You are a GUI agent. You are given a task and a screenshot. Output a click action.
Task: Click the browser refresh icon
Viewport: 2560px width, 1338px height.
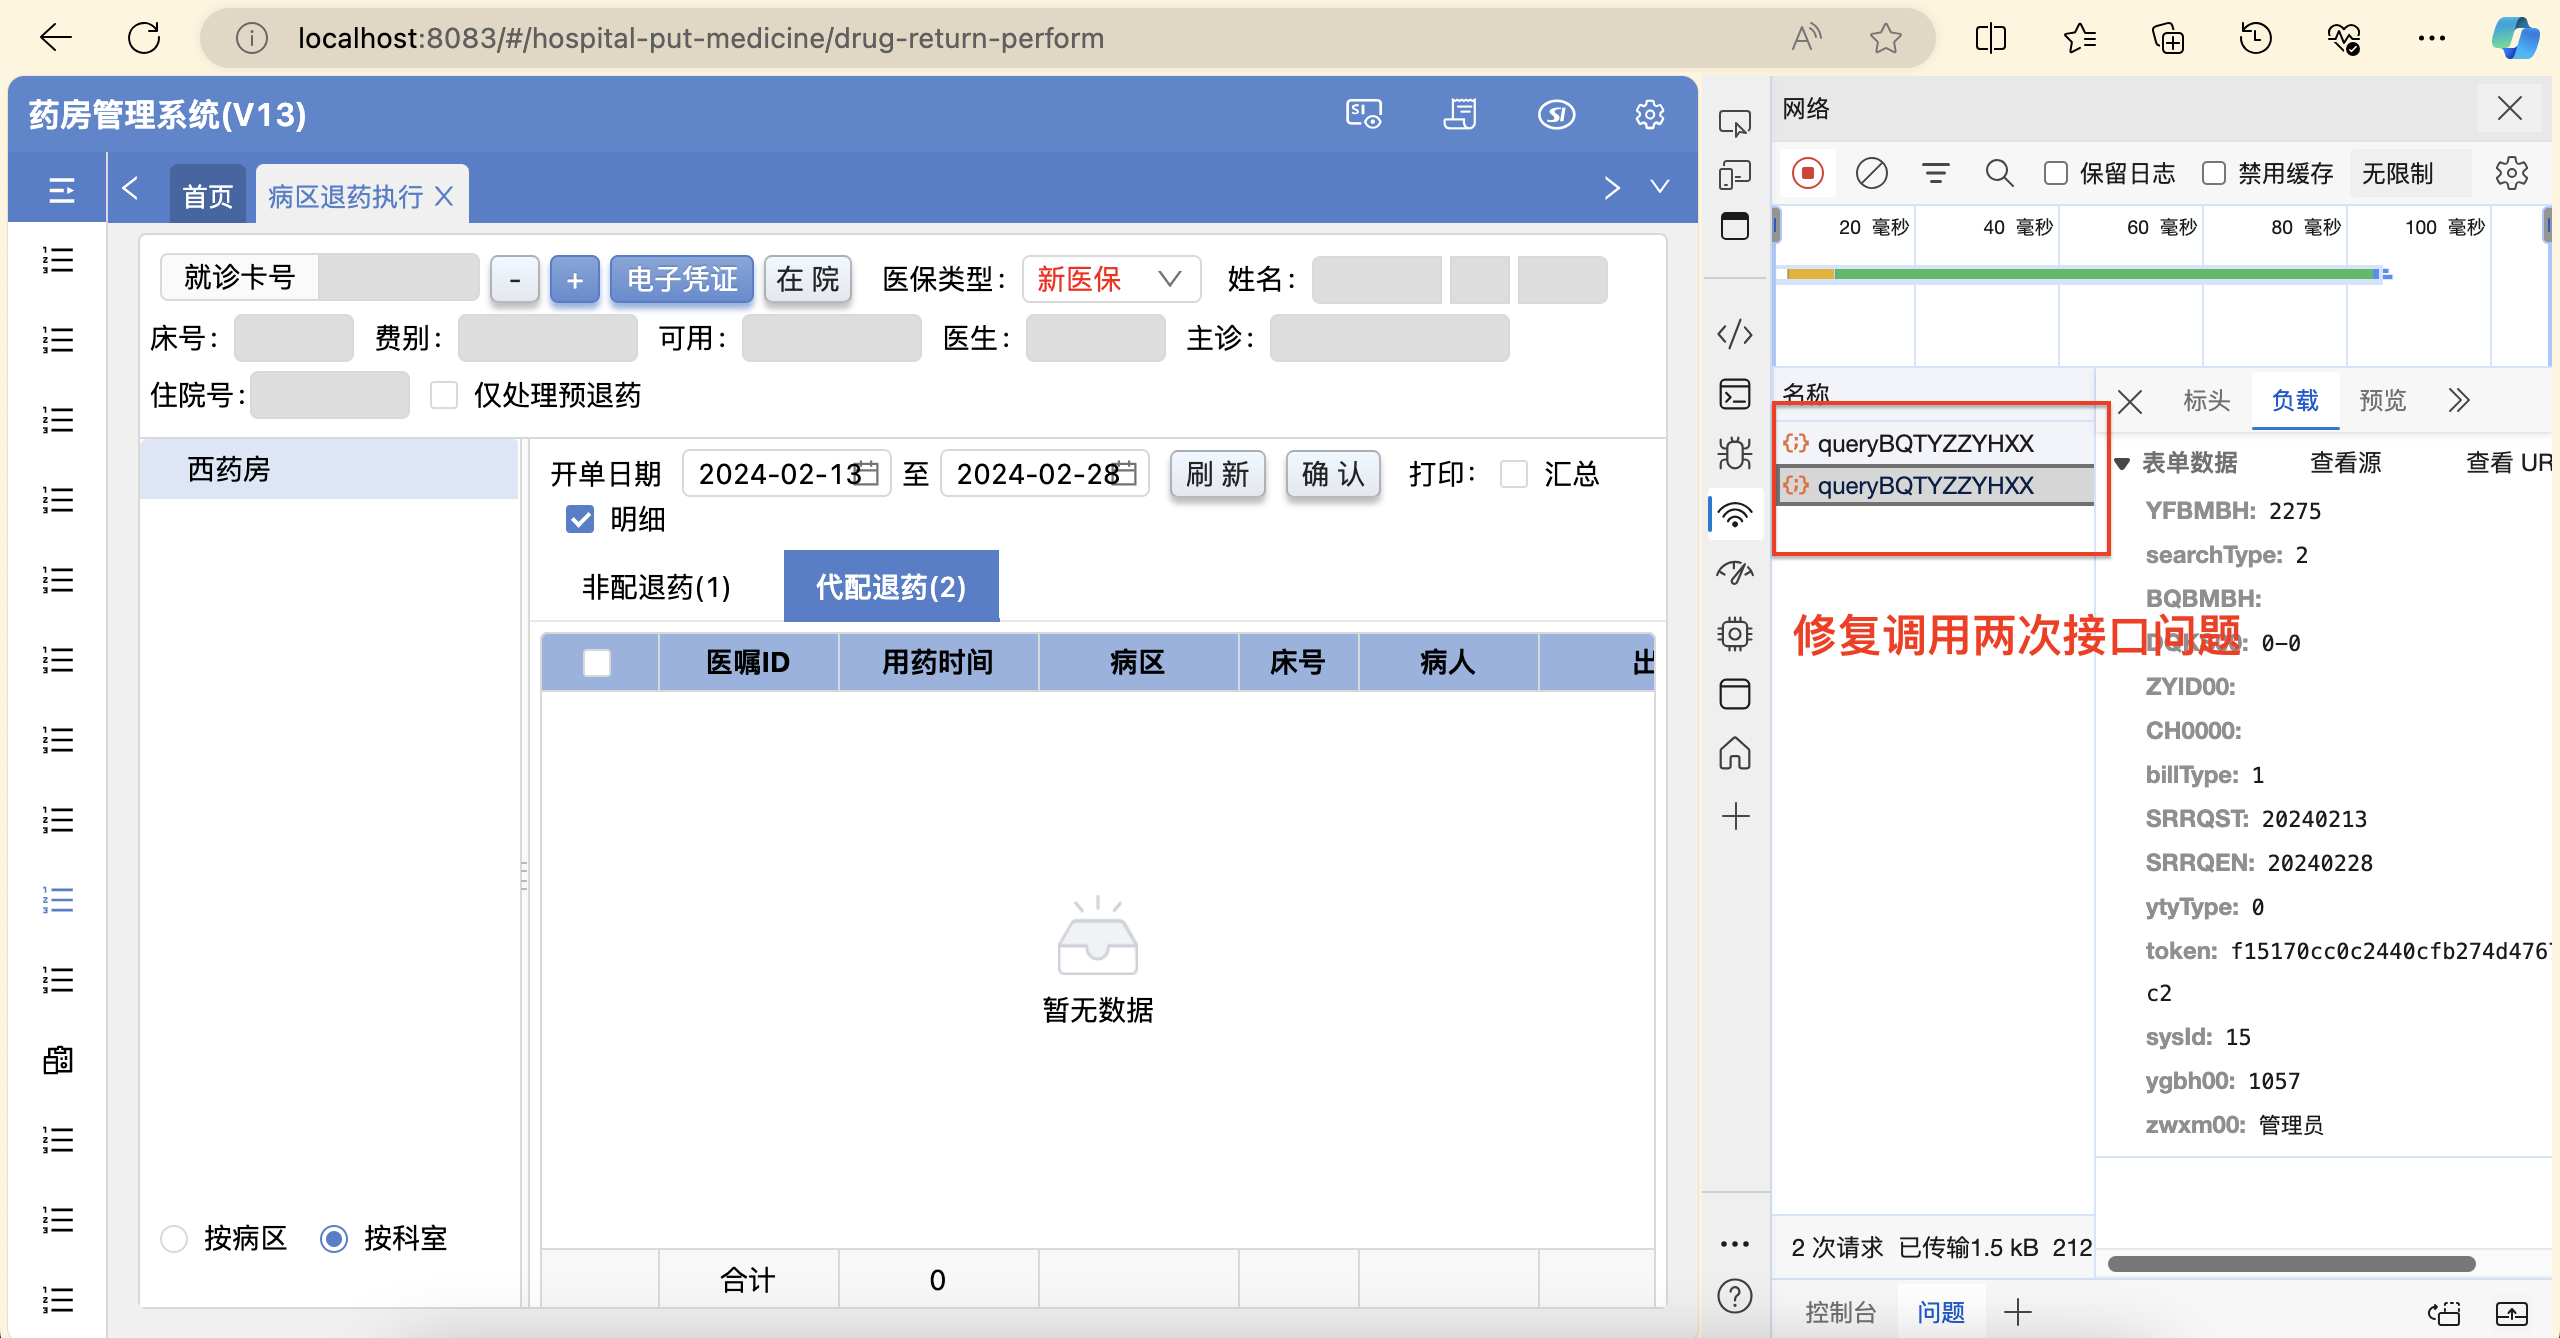[x=144, y=38]
